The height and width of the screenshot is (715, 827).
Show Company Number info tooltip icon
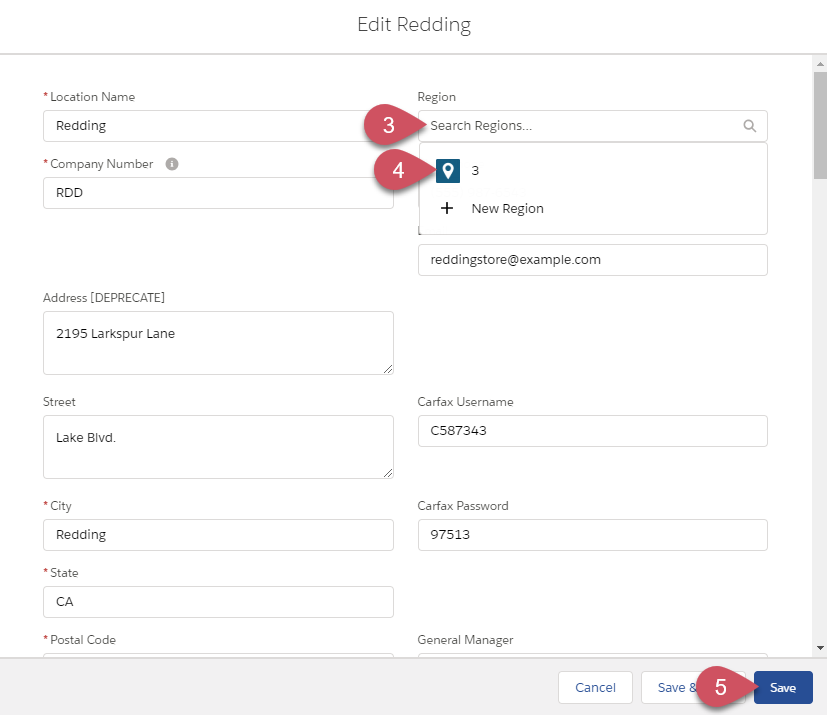[172, 164]
